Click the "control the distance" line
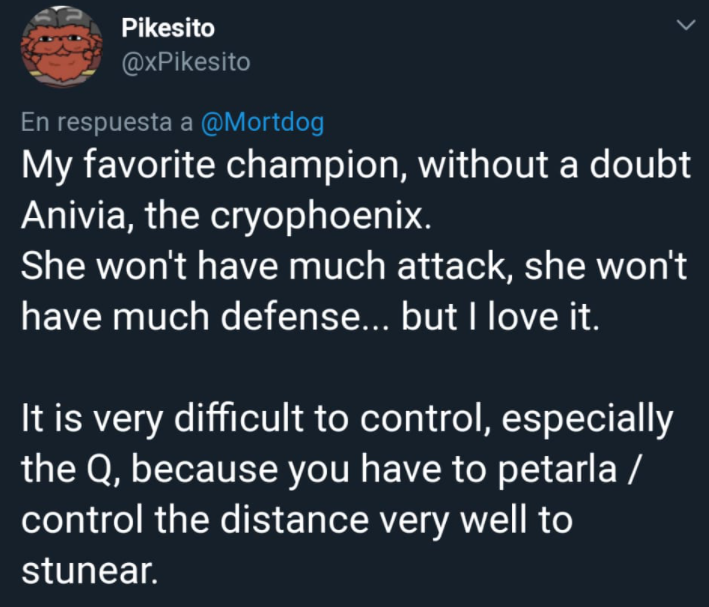The image size is (709, 607). pyautogui.click(x=297, y=520)
